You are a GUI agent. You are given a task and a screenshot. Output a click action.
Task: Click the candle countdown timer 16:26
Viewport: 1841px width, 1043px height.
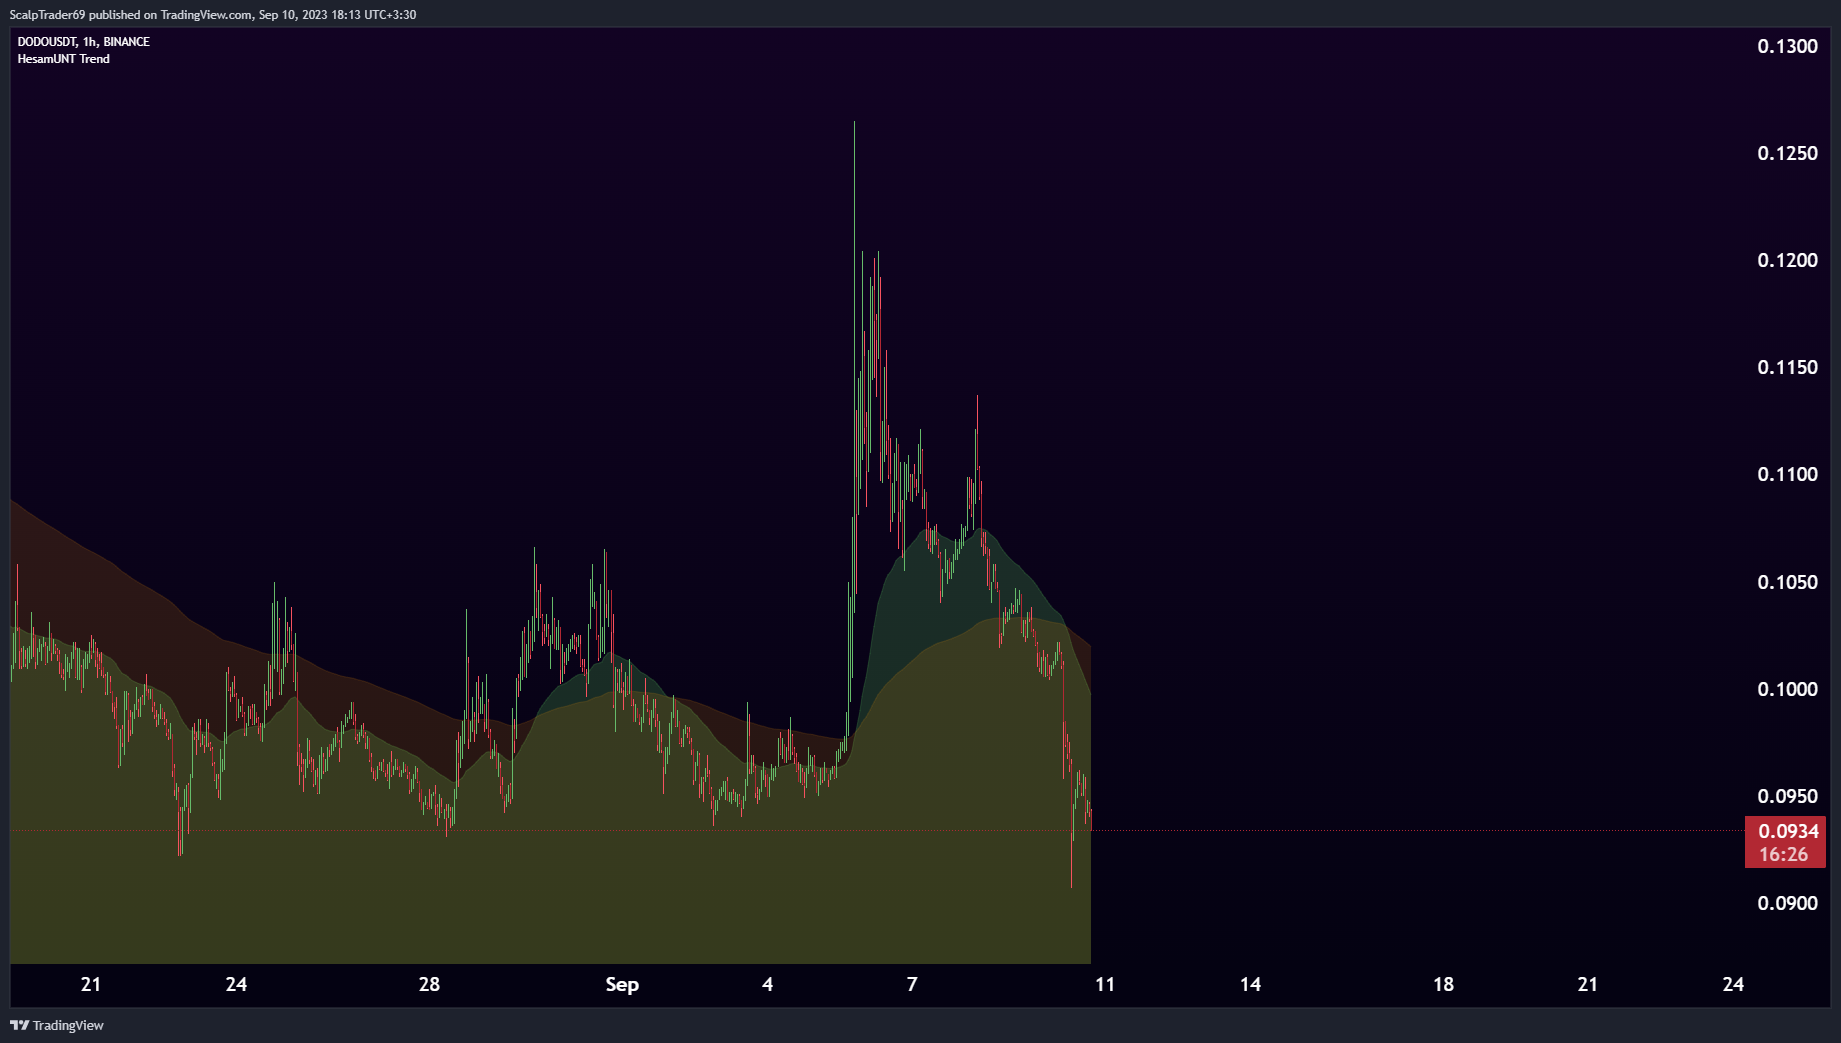pyautogui.click(x=1784, y=854)
